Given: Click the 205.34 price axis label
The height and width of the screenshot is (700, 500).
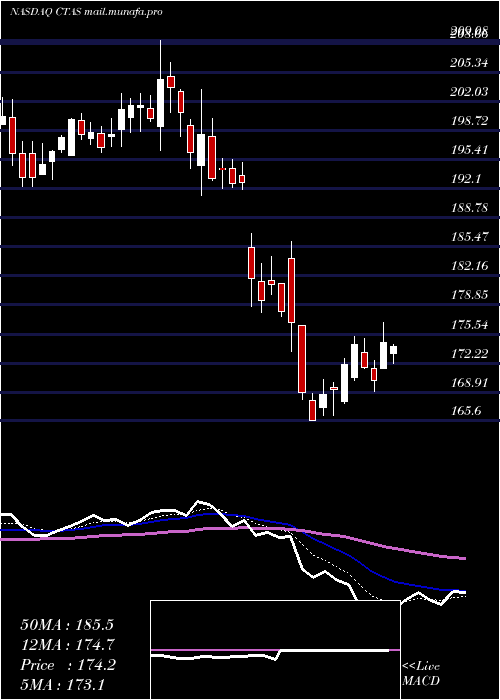Looking at the screenshot, I should pos(468,63).
